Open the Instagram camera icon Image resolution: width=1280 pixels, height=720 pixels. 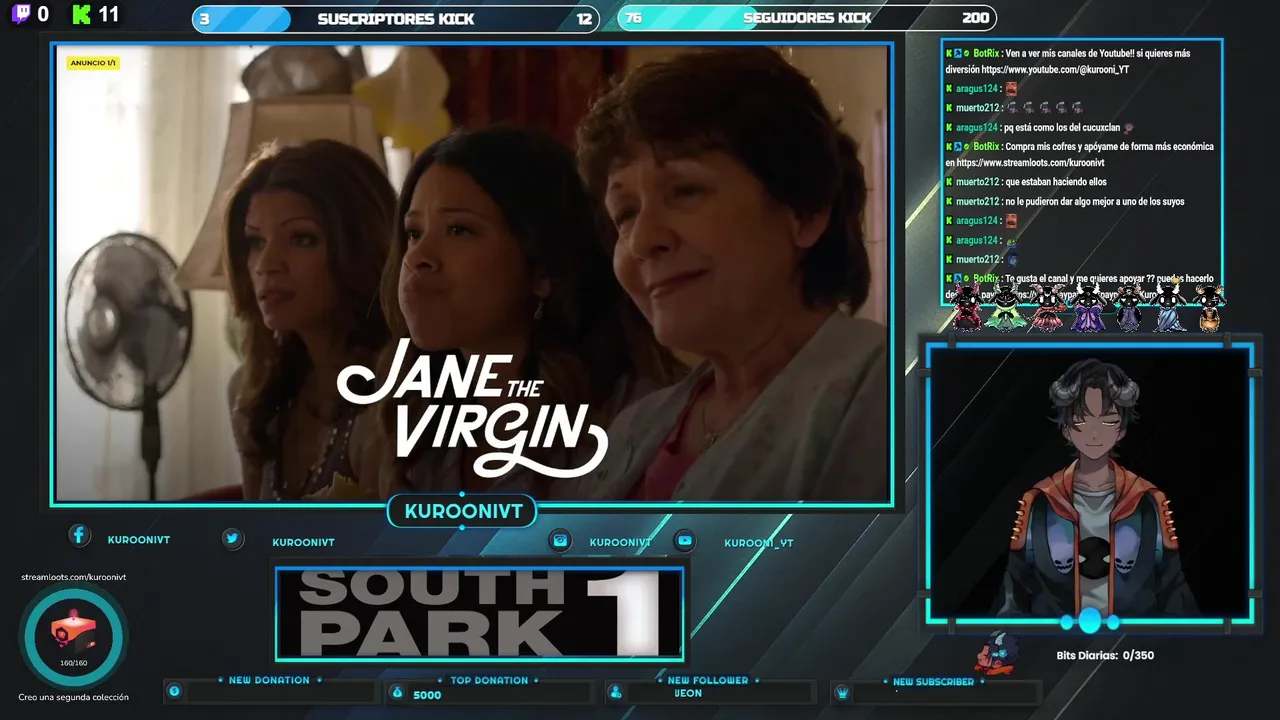pos(561,540)
